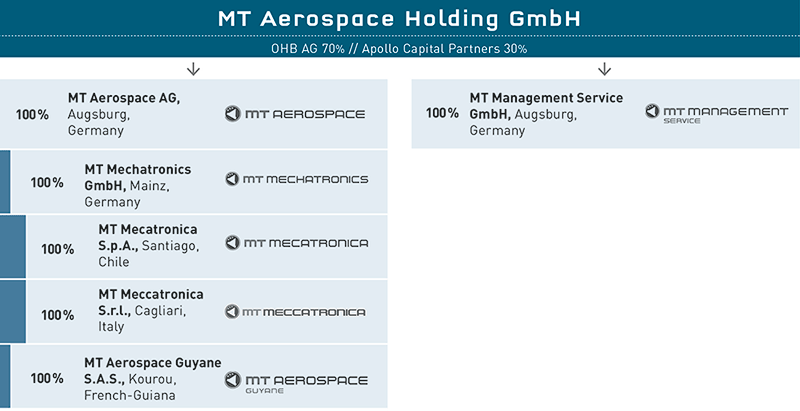Click the MT Aerospace logo
The height and width of the screenshot is (411, 800).
(x=295, y=114)
